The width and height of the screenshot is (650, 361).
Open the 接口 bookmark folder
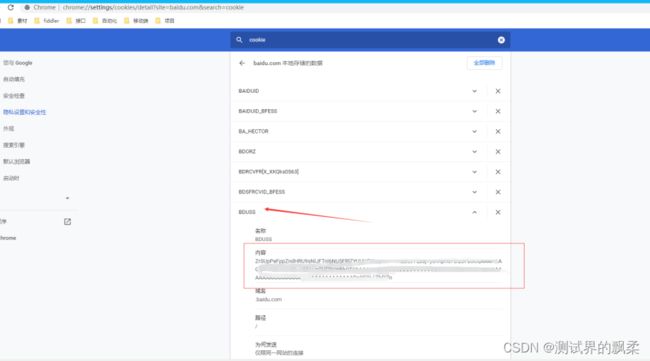pos(76,21)
